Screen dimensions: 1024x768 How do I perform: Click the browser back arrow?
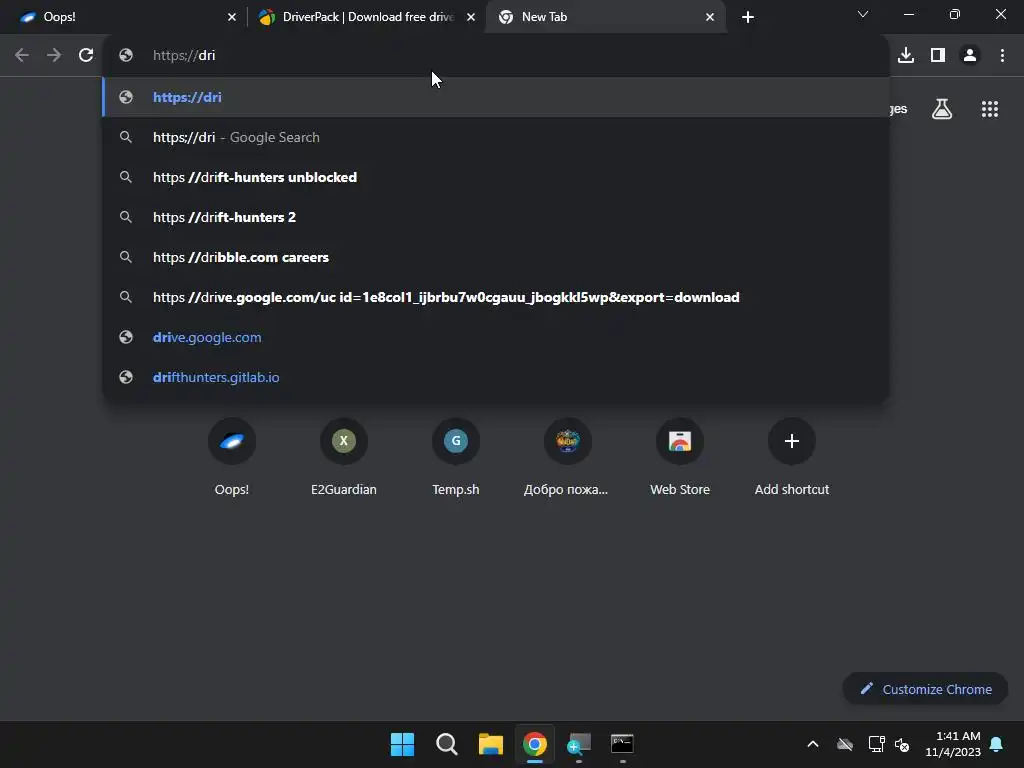point(22,56)
